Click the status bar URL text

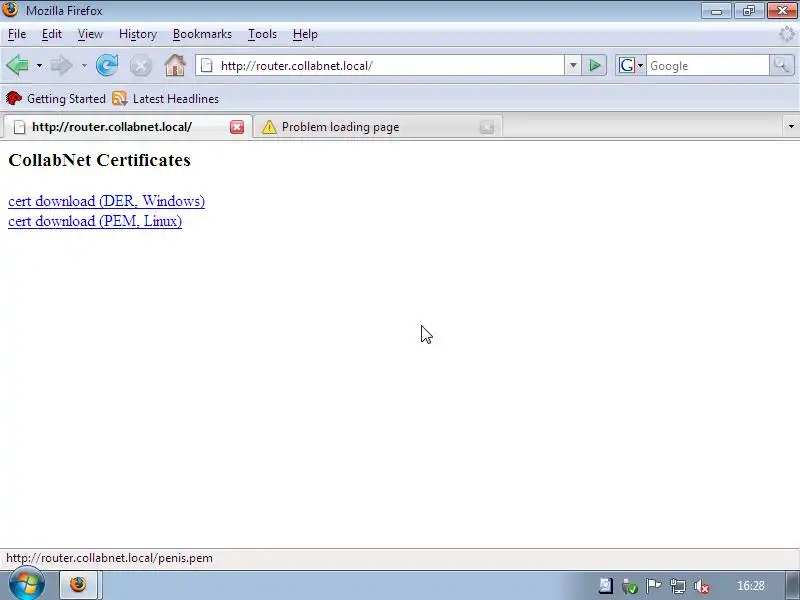[x=109, y=558]
